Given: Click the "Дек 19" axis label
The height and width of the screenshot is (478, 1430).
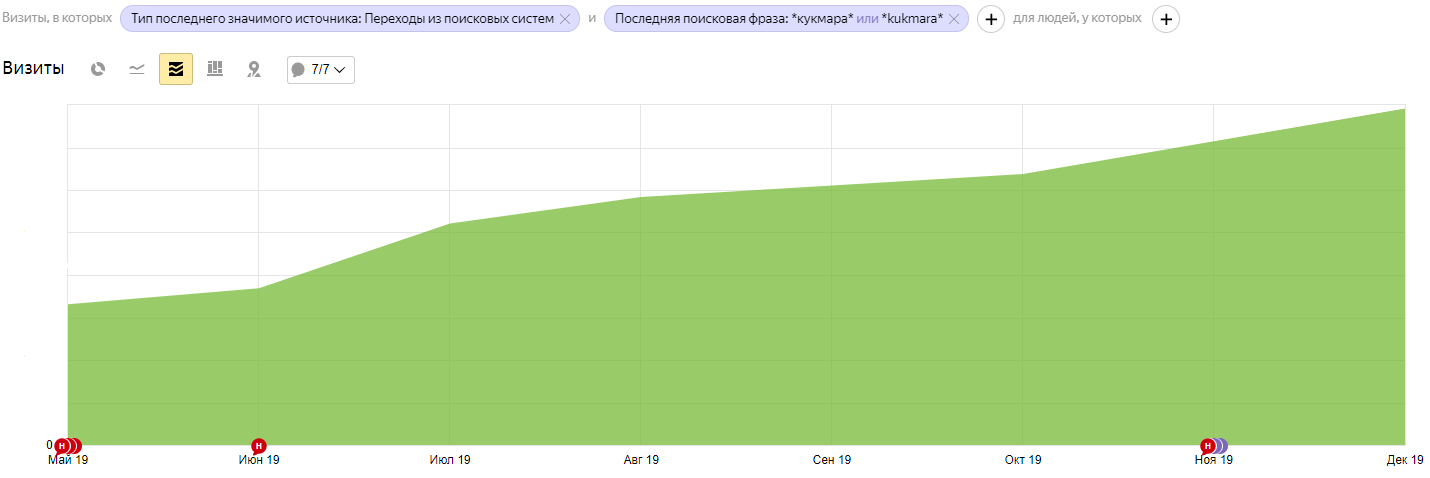Looking at the screenshot, I should pos(1405,460).
